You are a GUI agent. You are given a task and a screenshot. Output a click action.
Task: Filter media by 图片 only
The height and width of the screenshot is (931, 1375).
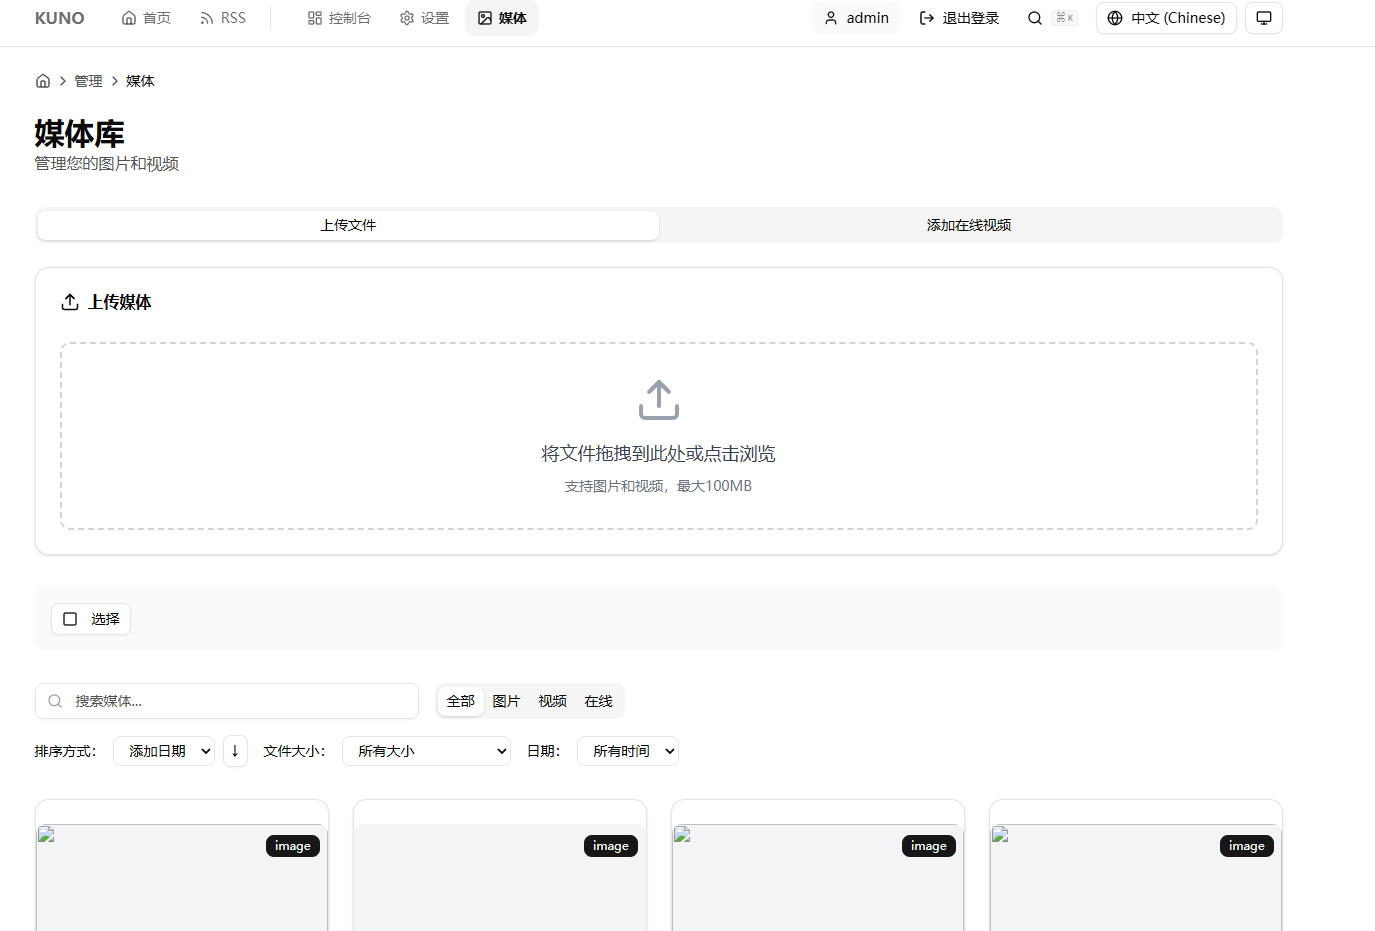pyautogui.click(x=506, y=701)
